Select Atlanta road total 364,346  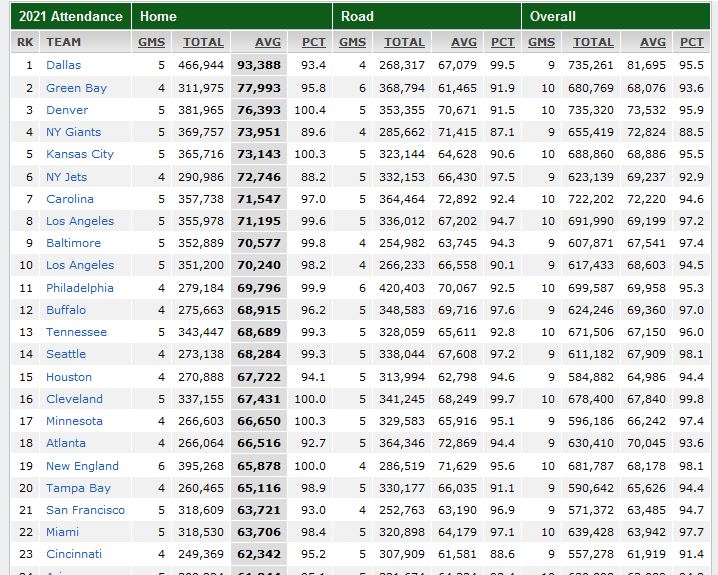coord(402,443)
